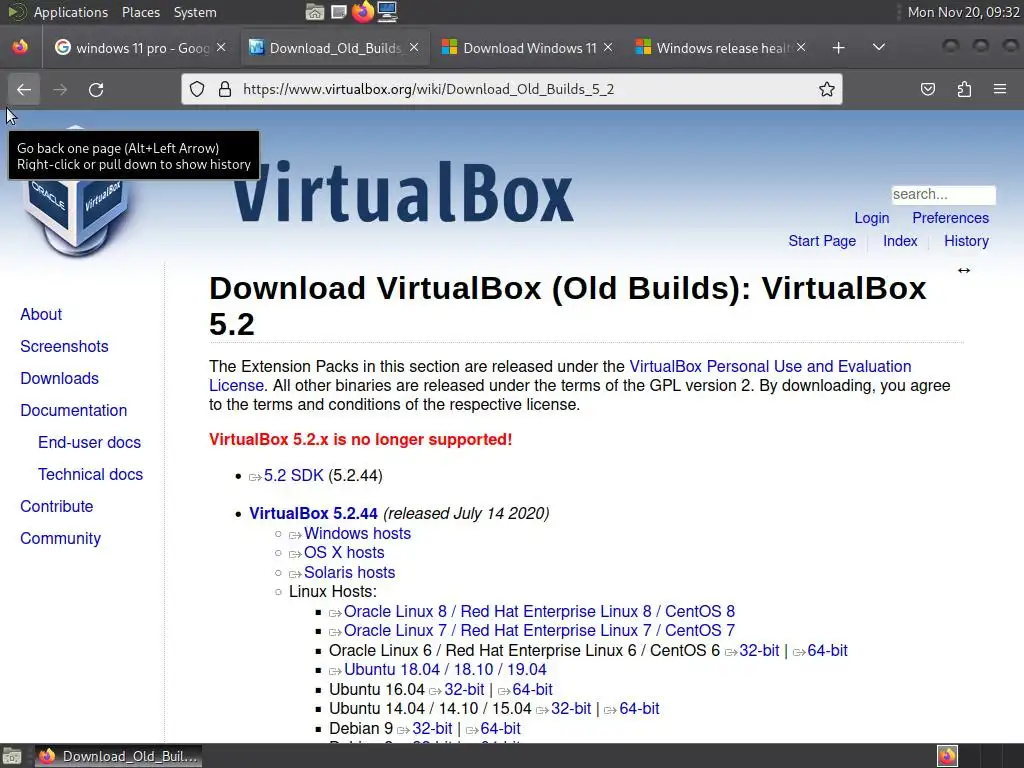Screen dimensions: 1024x768
Task: Open the Index link
Action: pyautogui.click(x=900, y=241)
